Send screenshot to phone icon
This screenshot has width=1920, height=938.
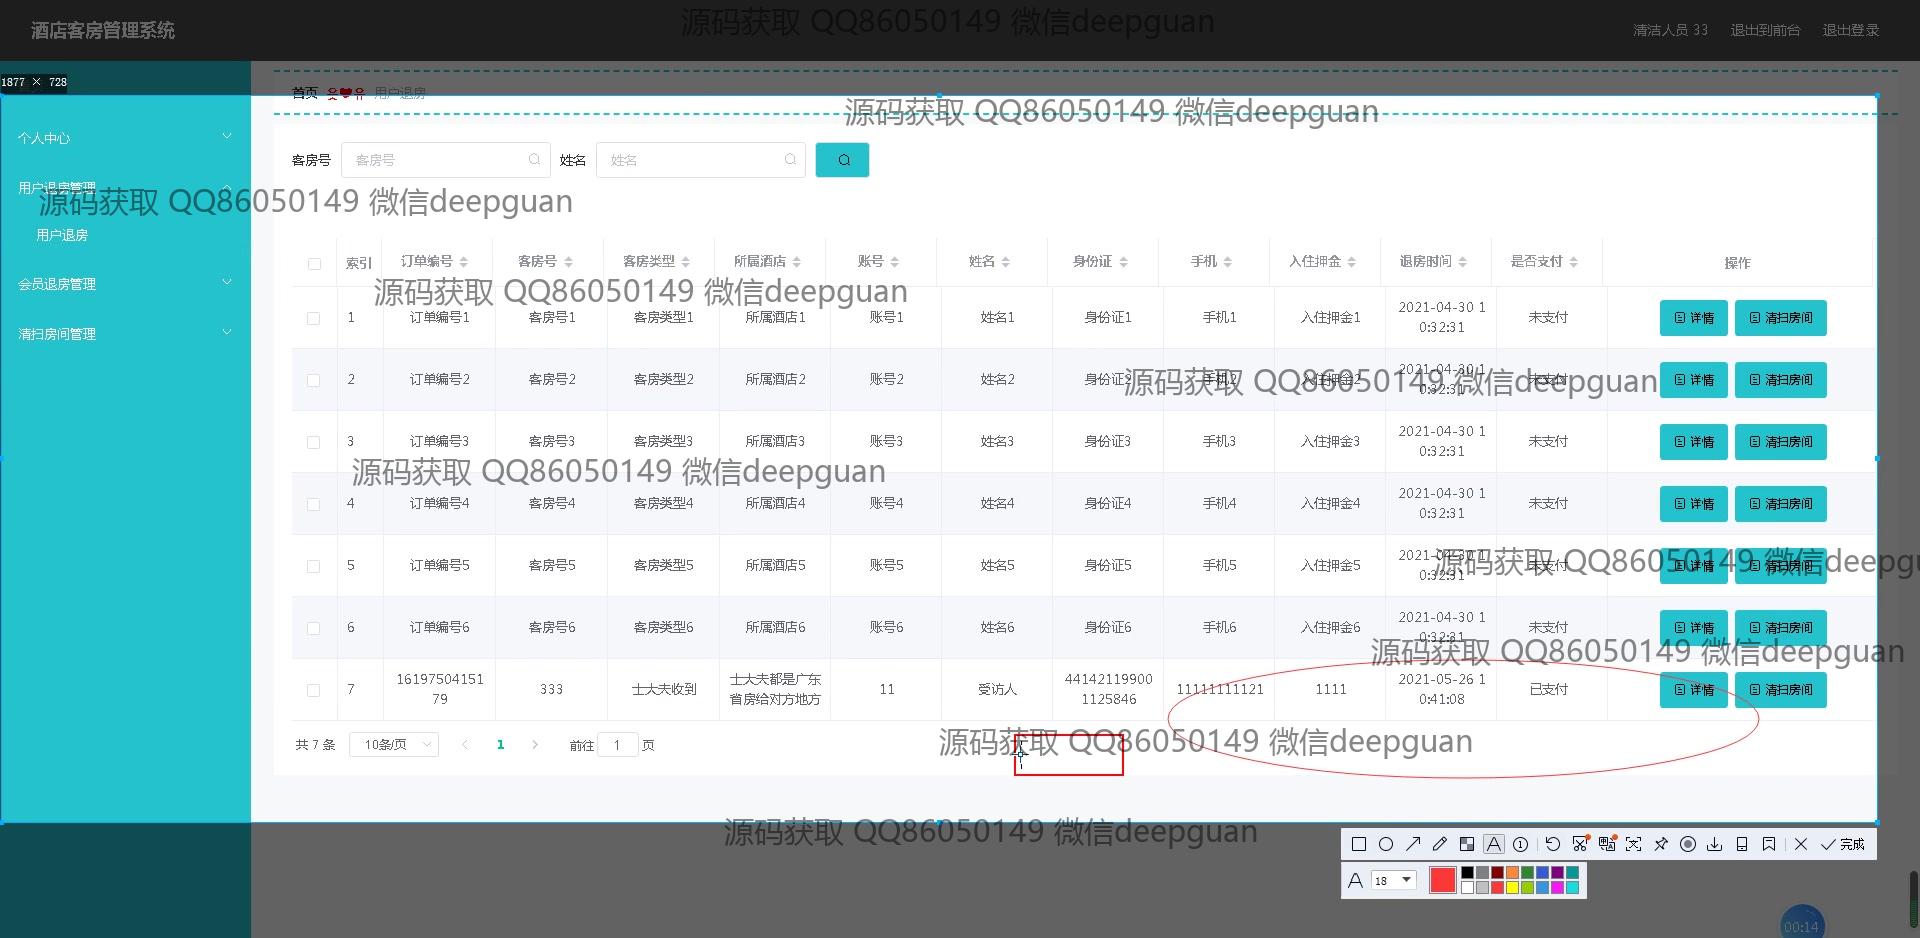[1742, 844]
